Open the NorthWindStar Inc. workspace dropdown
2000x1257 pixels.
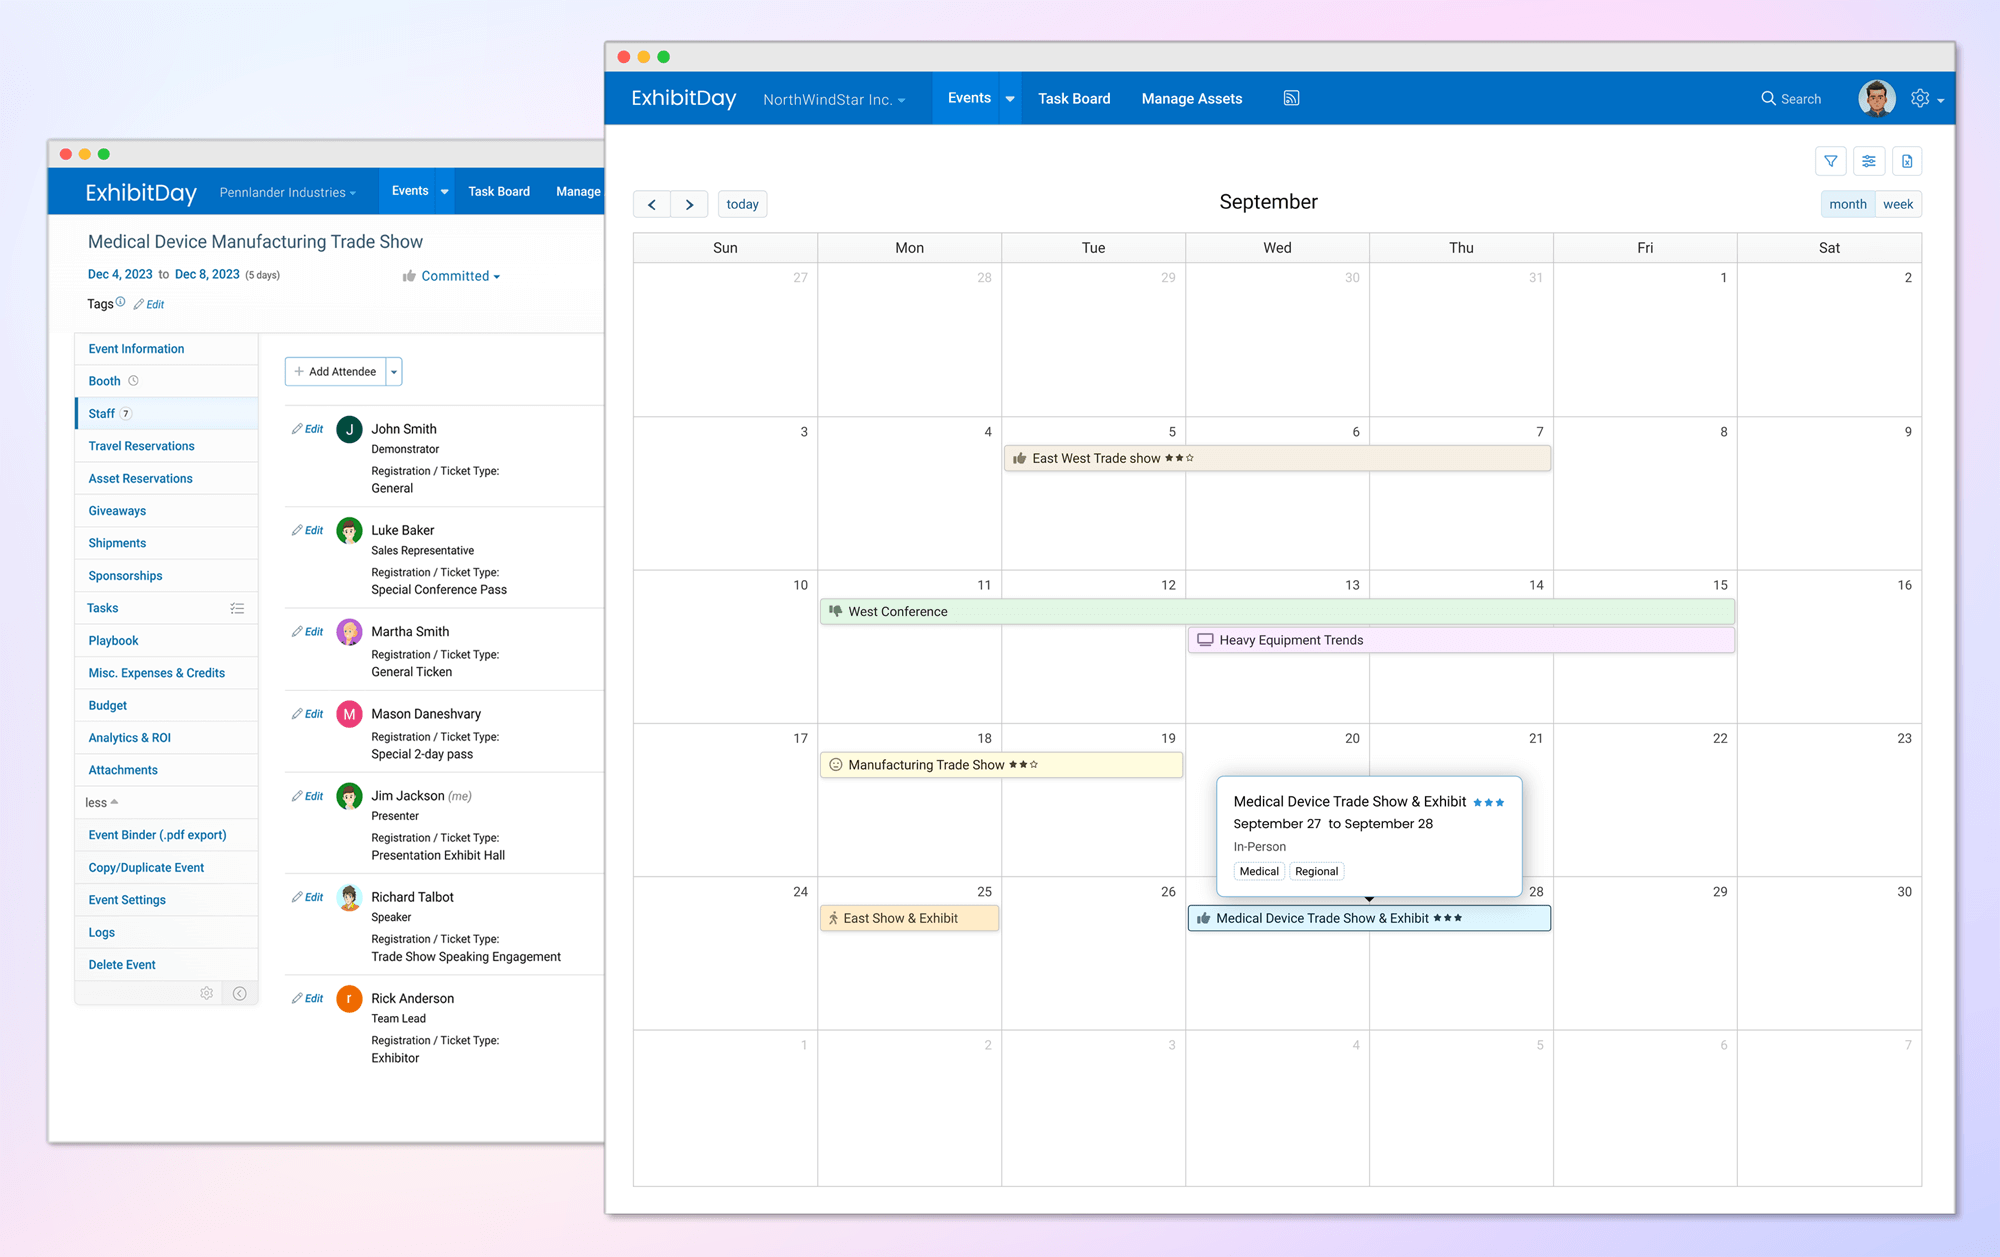pos(834,100)
